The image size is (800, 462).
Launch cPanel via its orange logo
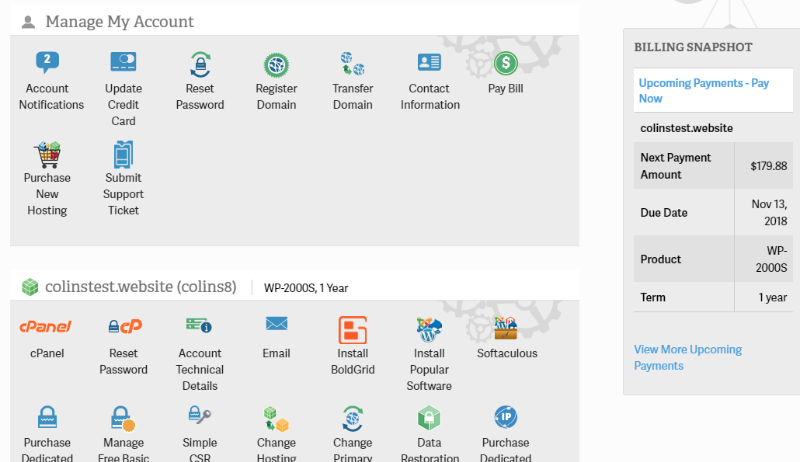click(45, 326)
